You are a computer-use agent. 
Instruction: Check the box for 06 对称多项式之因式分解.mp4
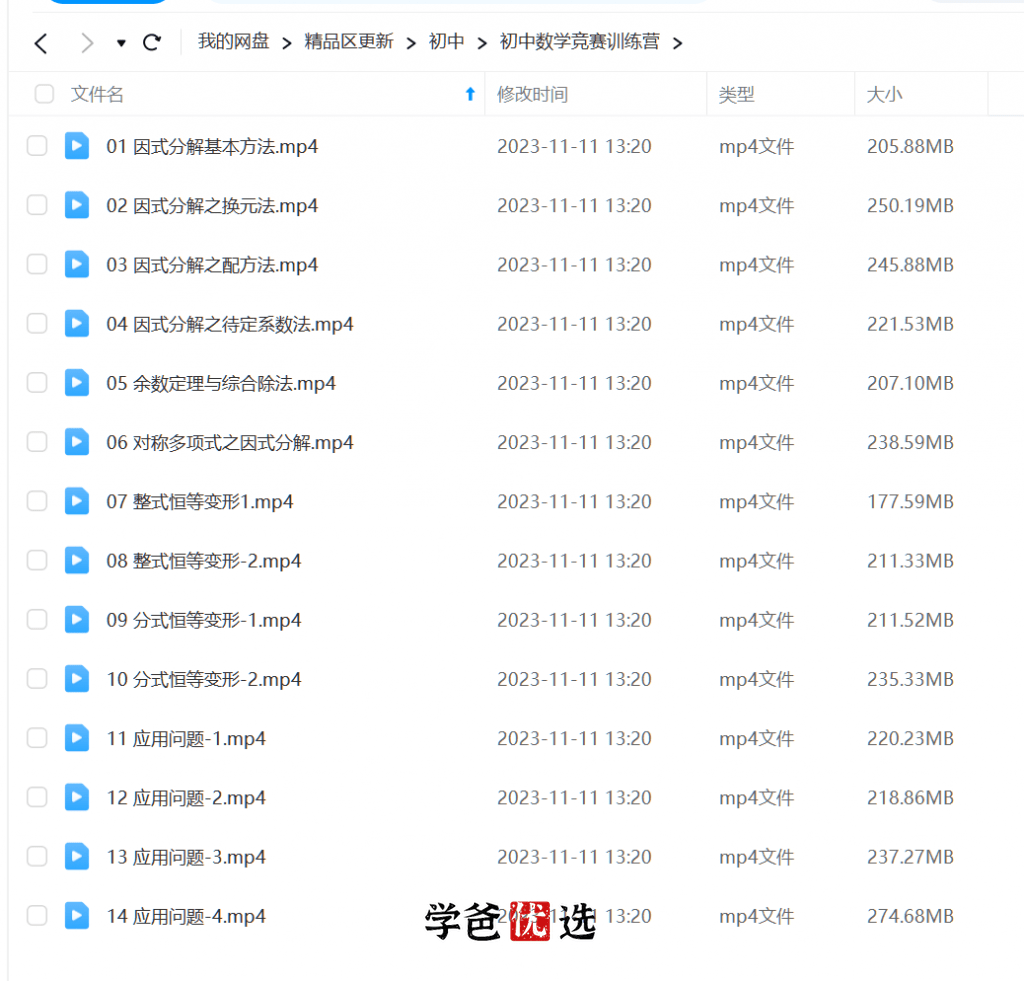[37, 442]
